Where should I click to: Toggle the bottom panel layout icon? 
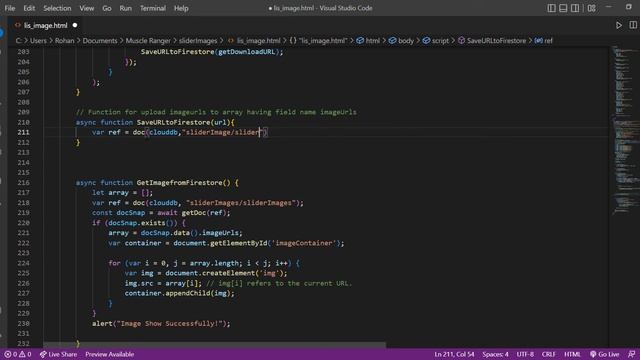563,8
